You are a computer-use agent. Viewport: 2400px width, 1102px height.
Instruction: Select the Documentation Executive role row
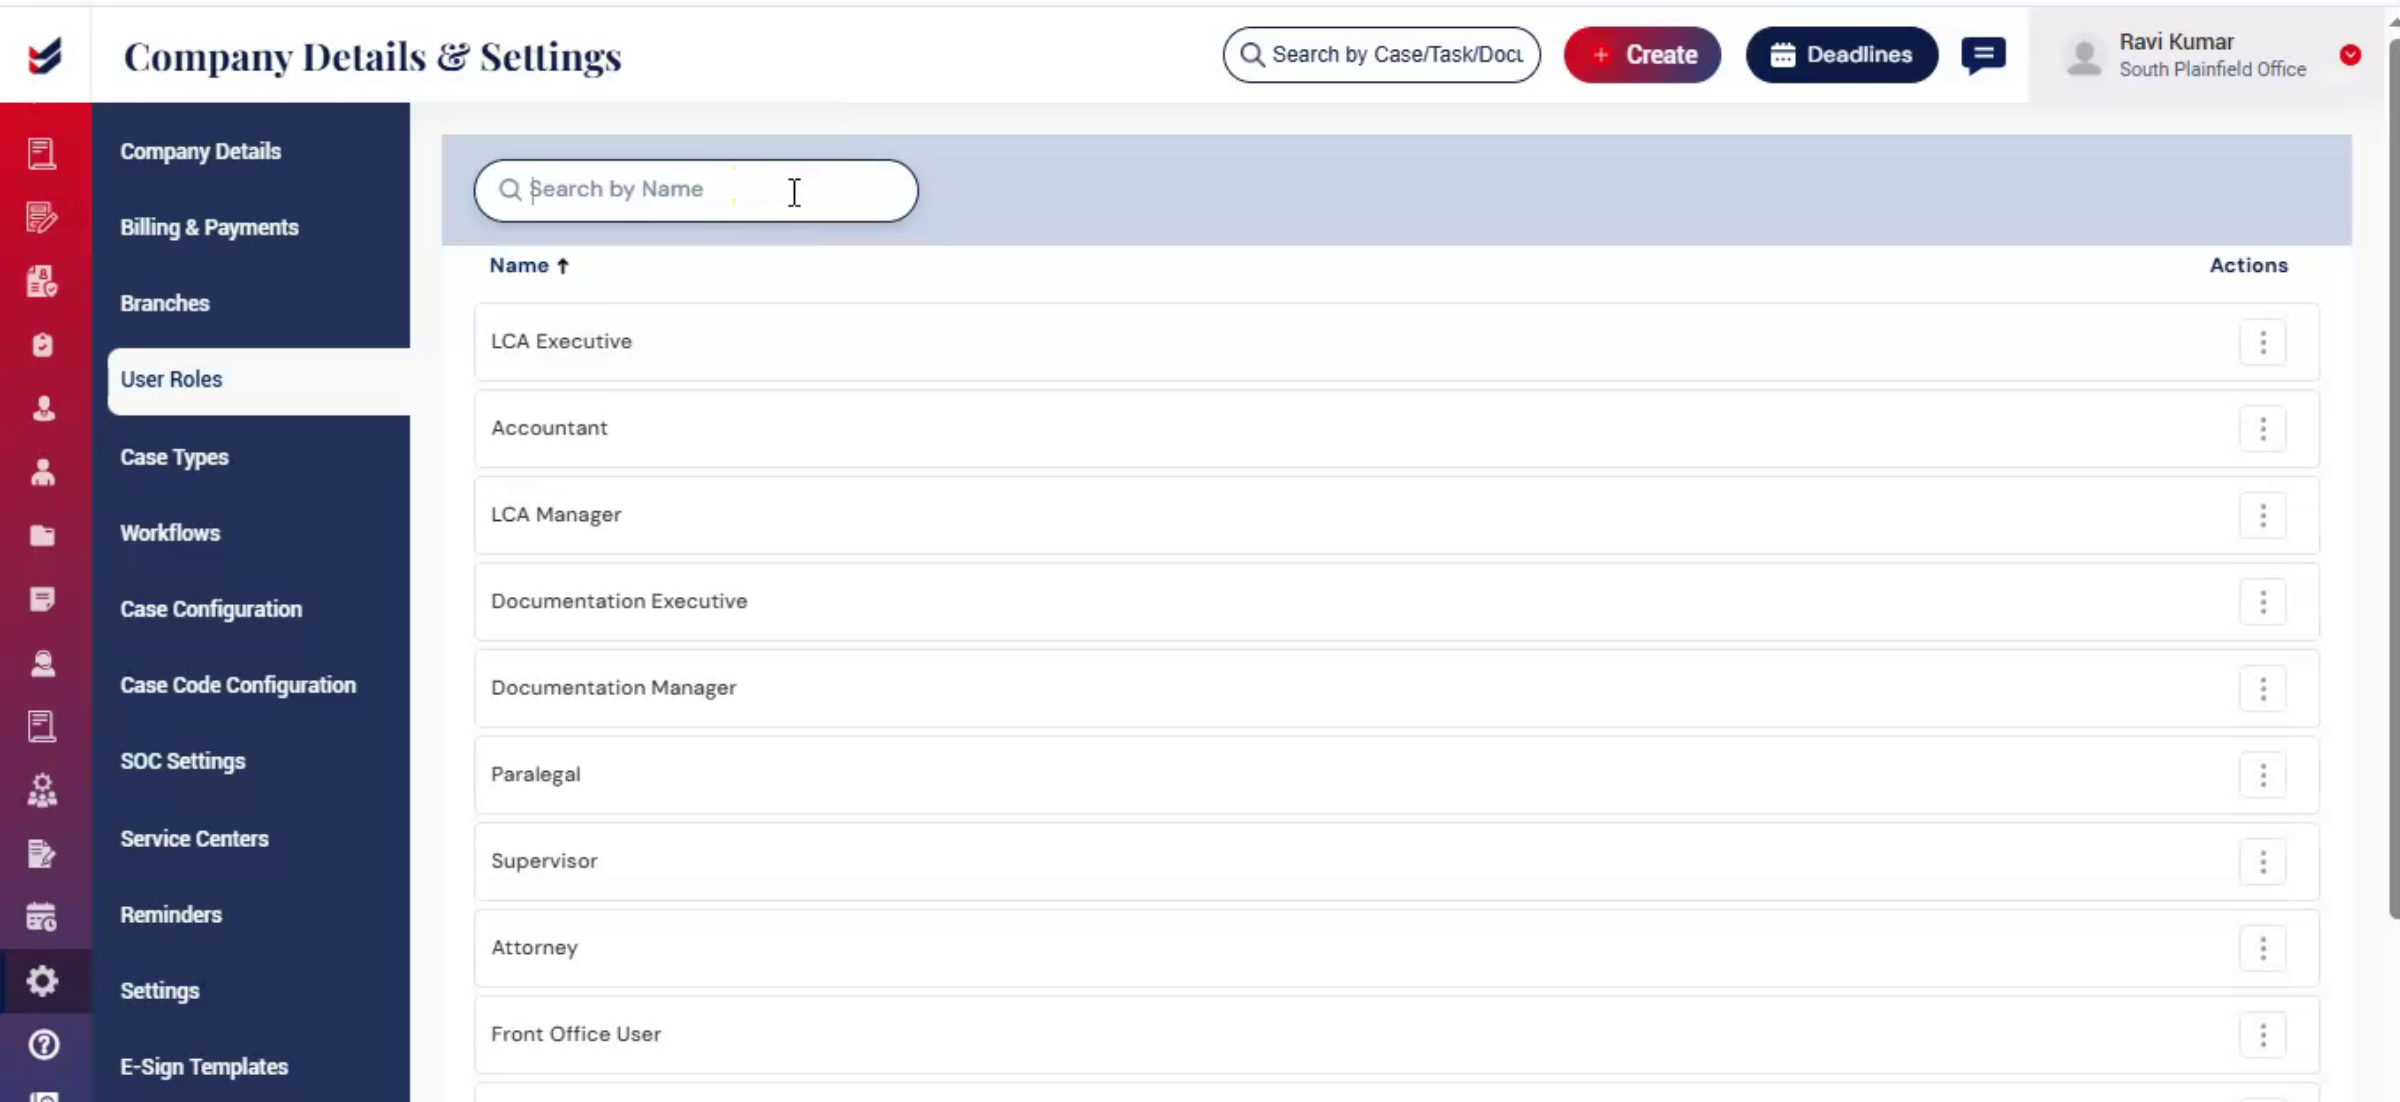click(1396, 601)
